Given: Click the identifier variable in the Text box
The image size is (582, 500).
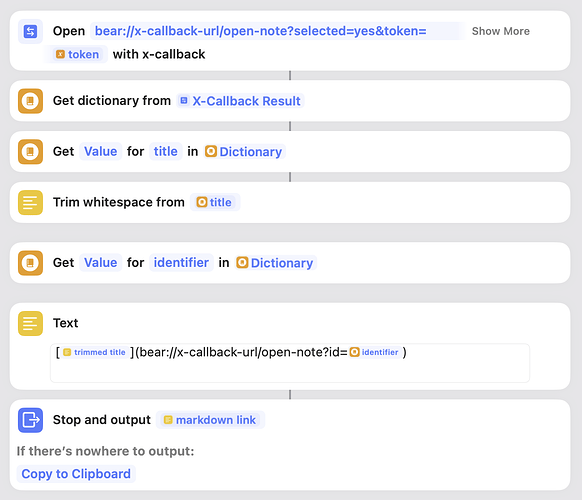Looking at the screenshot, I should [375, 352].
